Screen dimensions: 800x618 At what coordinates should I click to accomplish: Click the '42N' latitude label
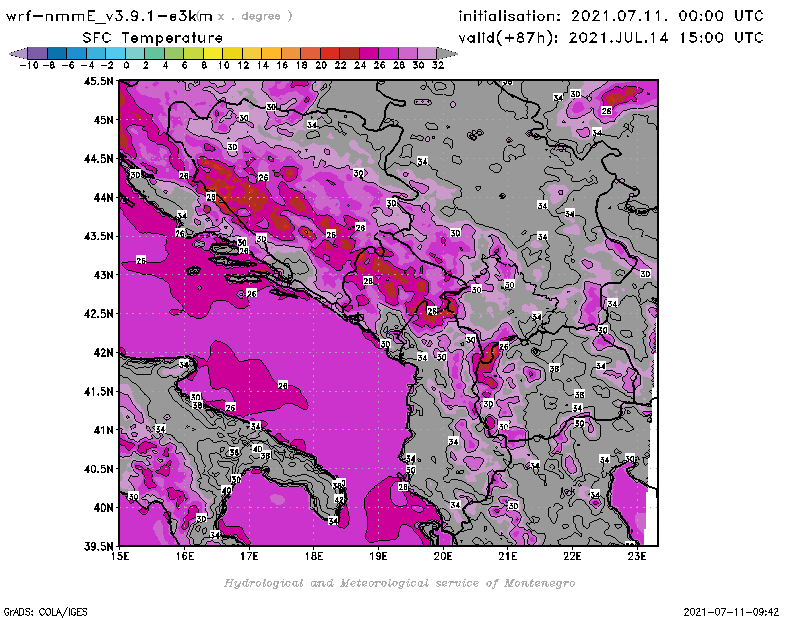click(103, 353)
